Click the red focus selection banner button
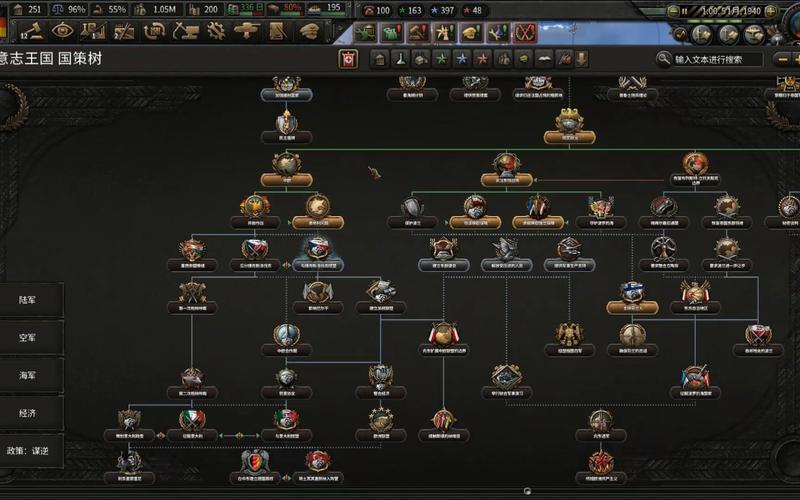The width and height of the screenshot is (800, 500). [x=348, y=60]
